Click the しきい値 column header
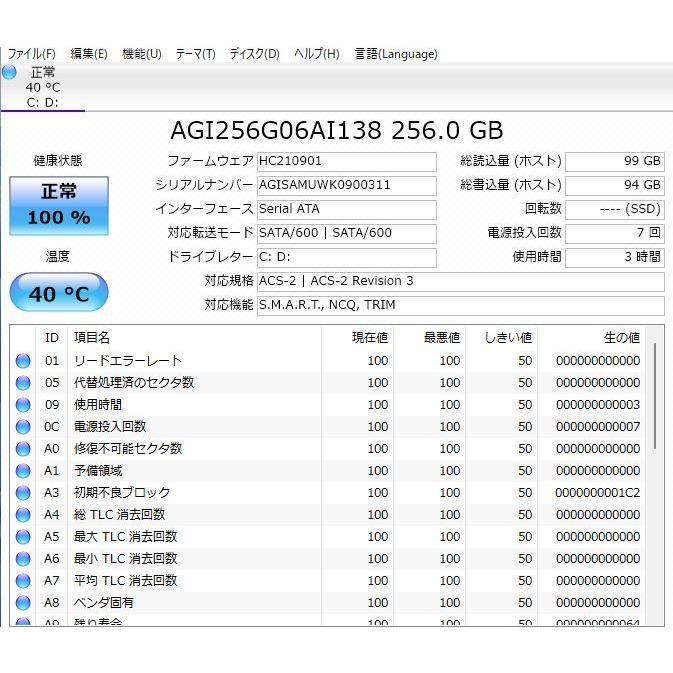This screenshot has width=673, height=673. [502, 338]
